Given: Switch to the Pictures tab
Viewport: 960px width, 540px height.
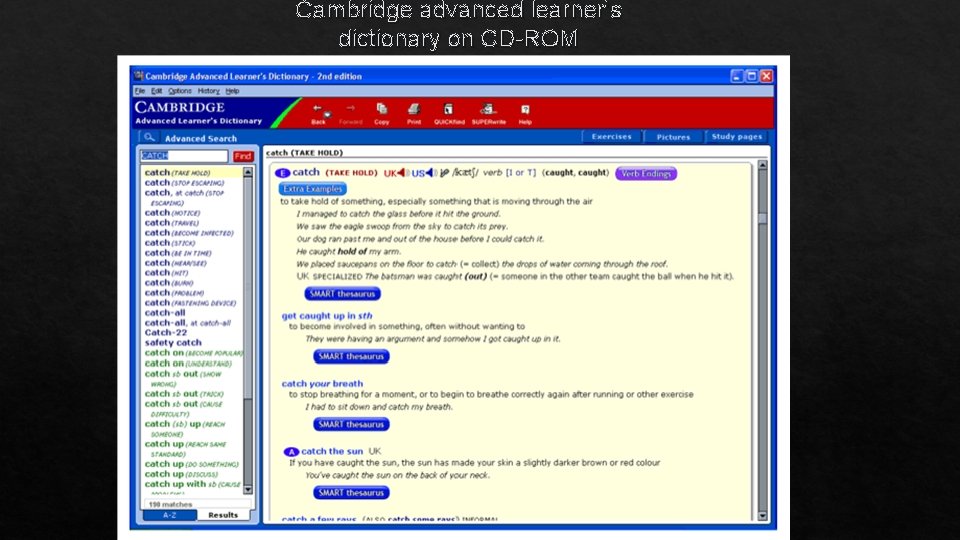Looking at the screenshot, I should tap(673, 137).
